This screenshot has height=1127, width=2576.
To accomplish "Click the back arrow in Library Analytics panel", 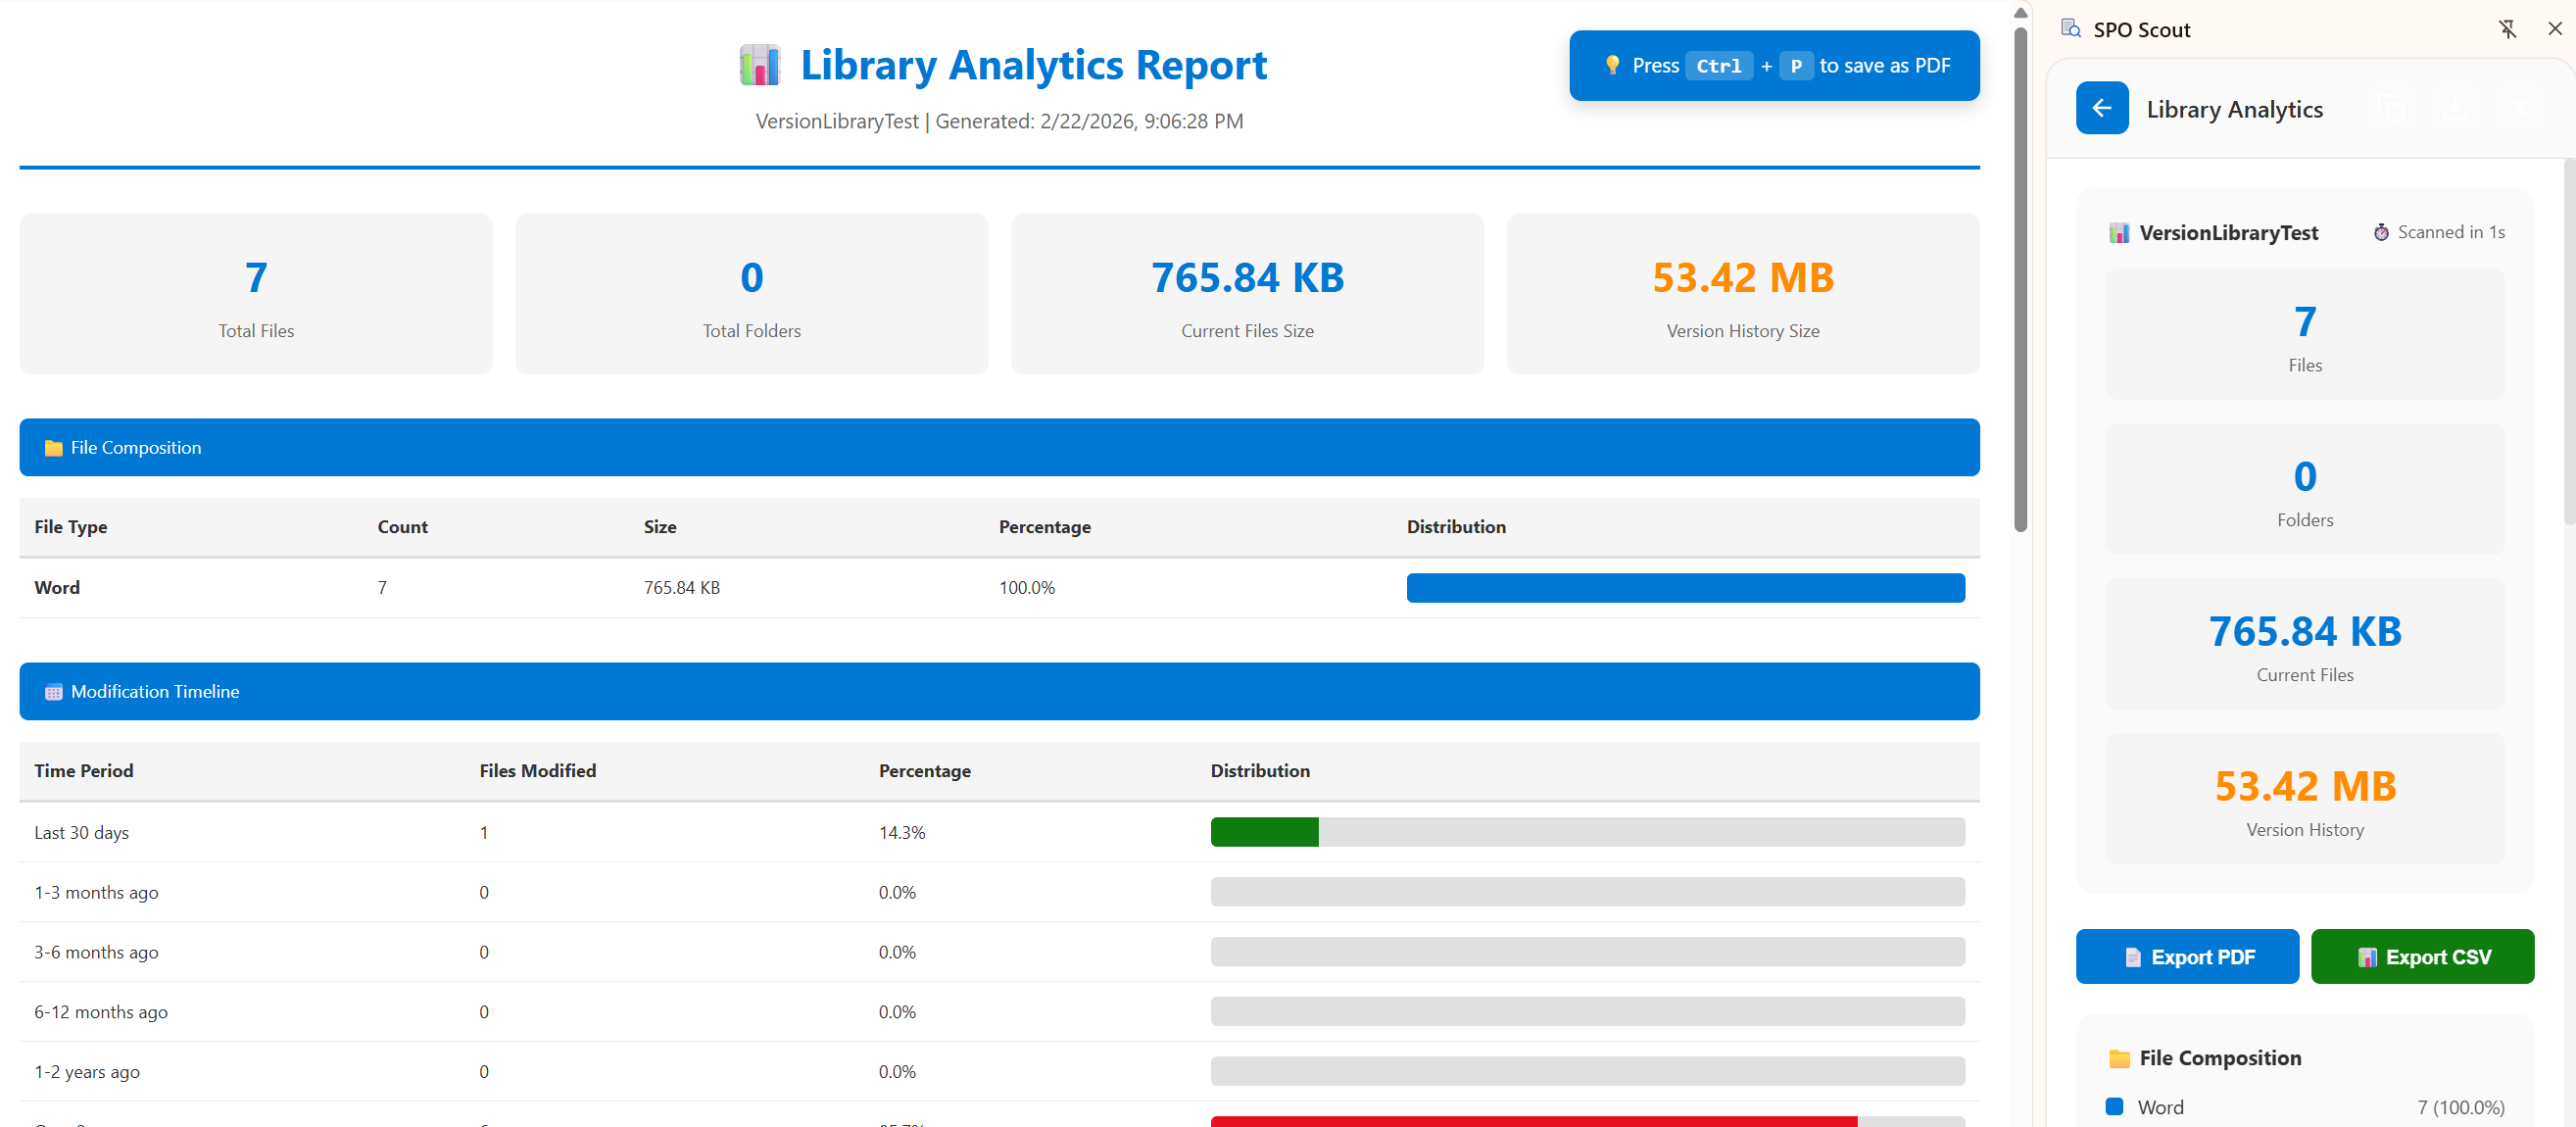I will [x=2102, y=108].
